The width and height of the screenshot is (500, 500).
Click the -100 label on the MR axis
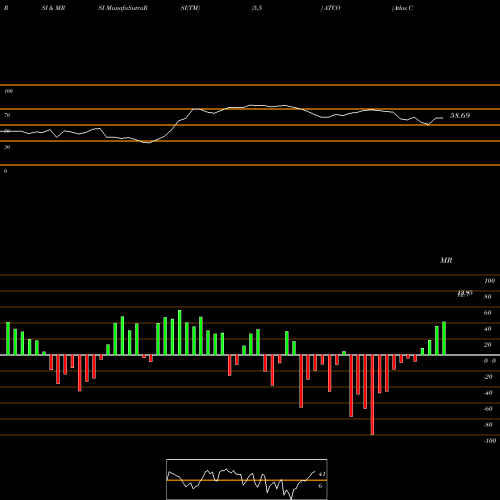(x=490, y=441)
